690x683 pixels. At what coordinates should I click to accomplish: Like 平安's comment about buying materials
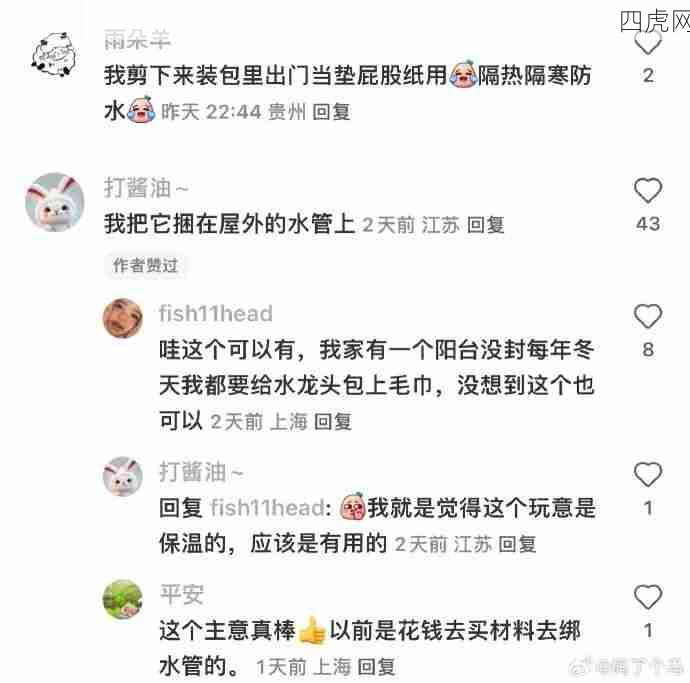pyautogui.click(x=648, y=597)
